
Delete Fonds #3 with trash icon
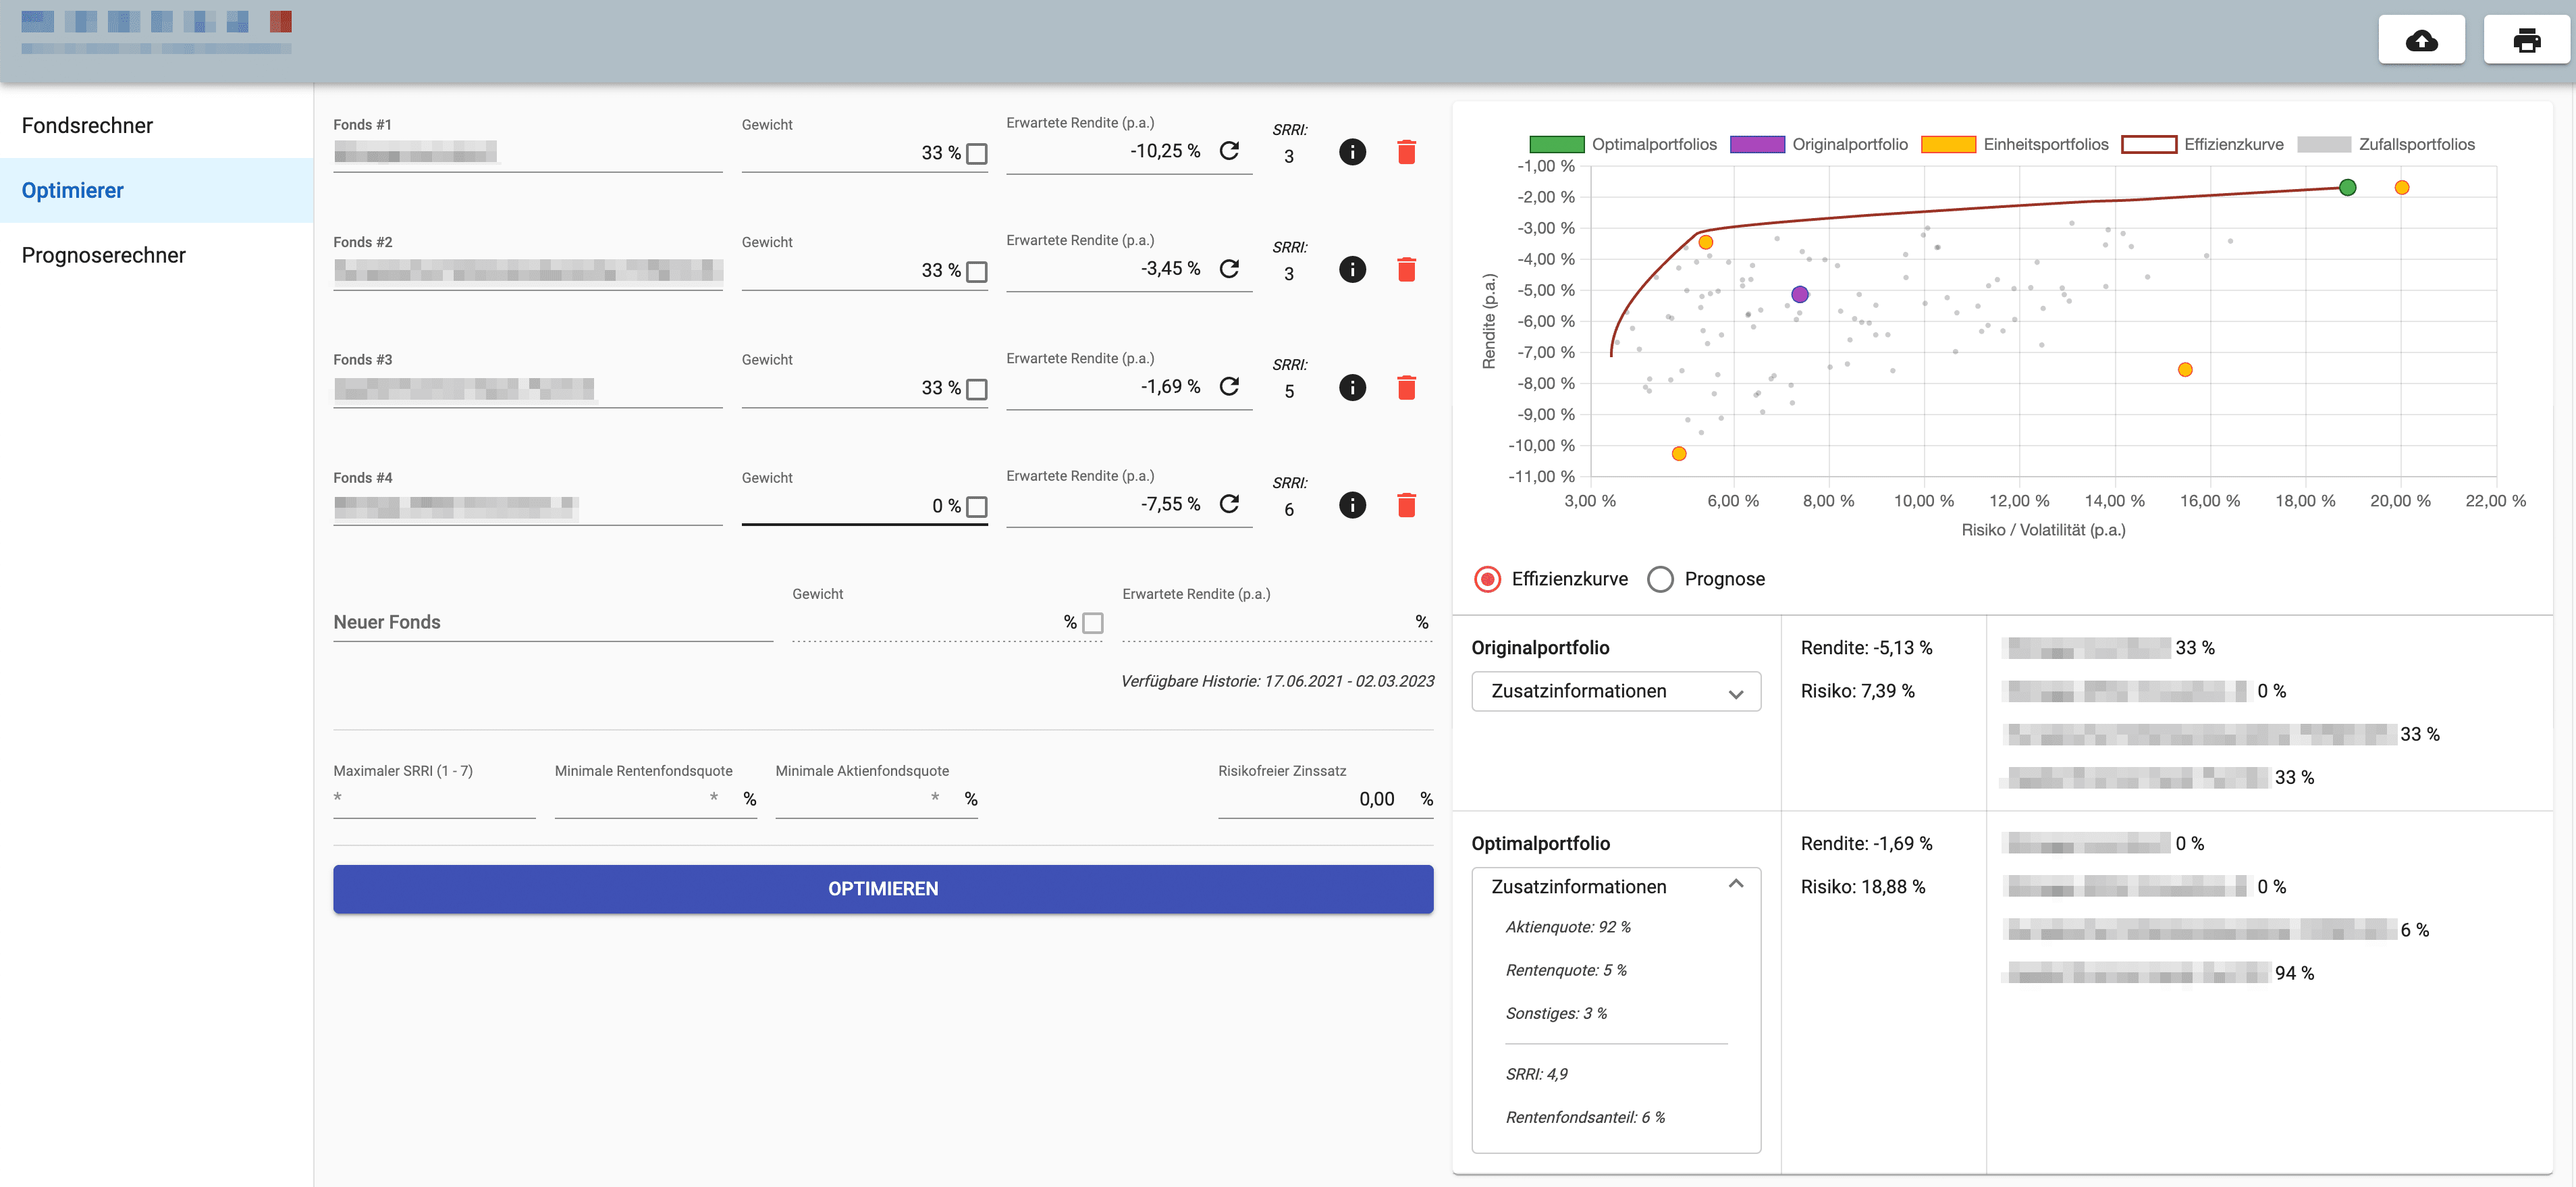[x=1406, y=387]
